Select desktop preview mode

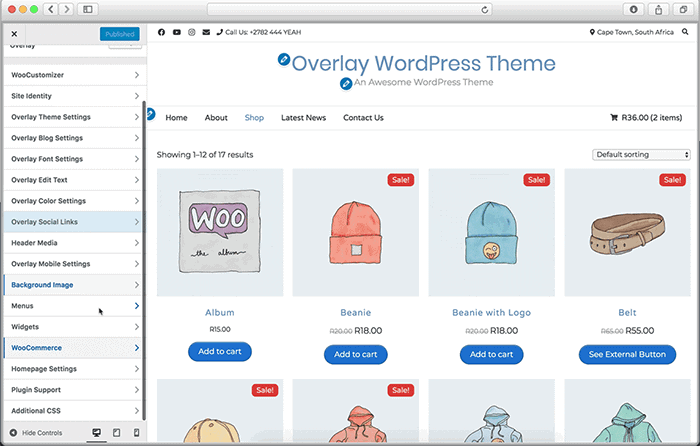(97, 432)
